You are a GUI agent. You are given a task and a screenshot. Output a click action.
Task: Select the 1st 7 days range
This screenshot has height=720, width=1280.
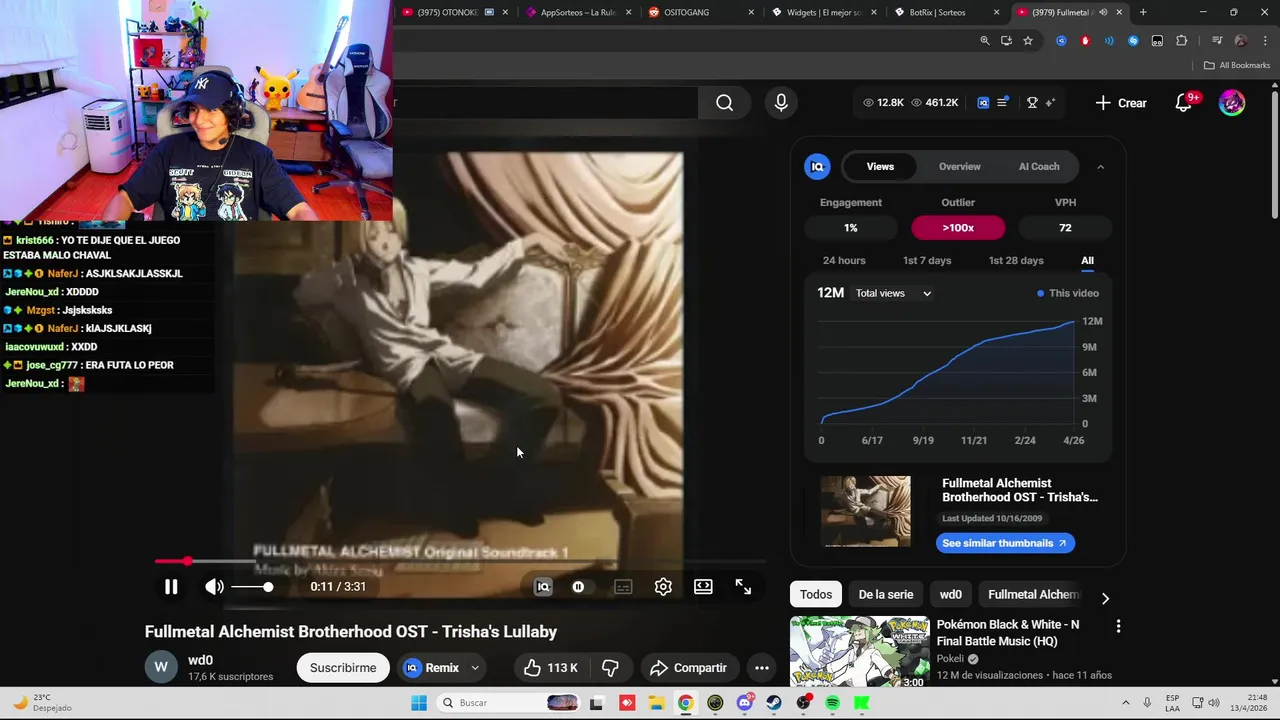point(927,261)
